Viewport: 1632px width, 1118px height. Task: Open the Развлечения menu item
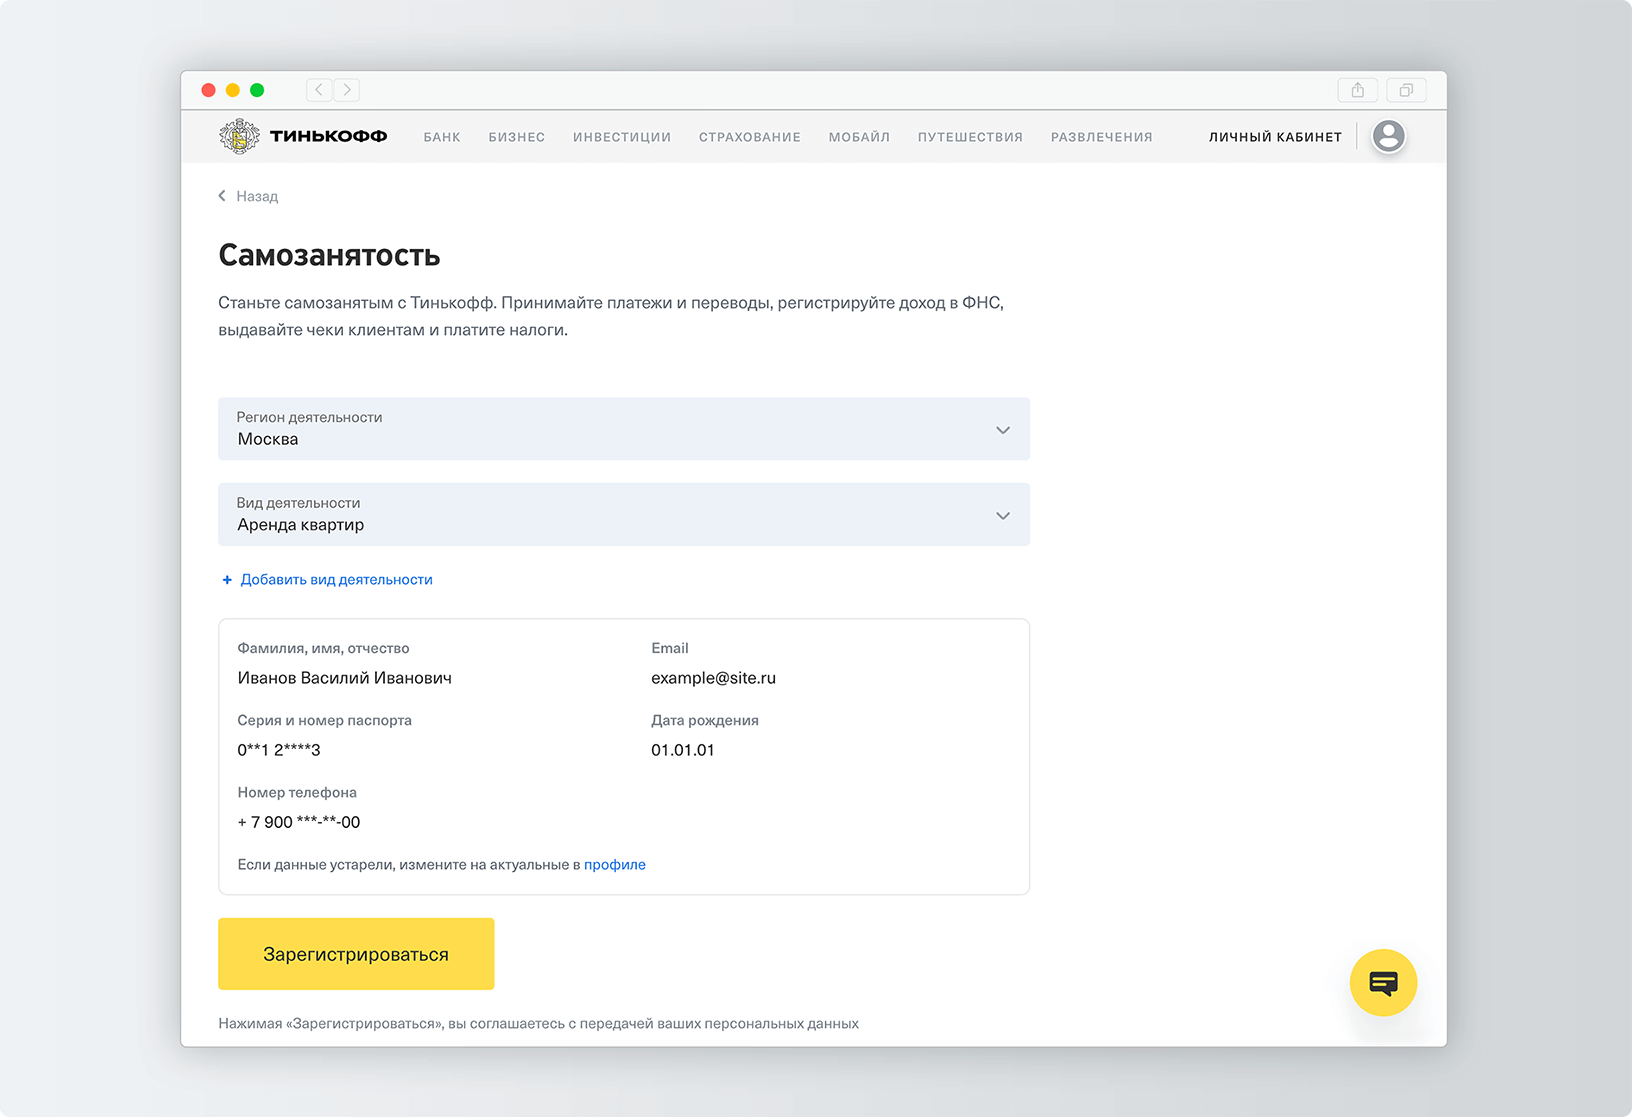point(1102,137)
